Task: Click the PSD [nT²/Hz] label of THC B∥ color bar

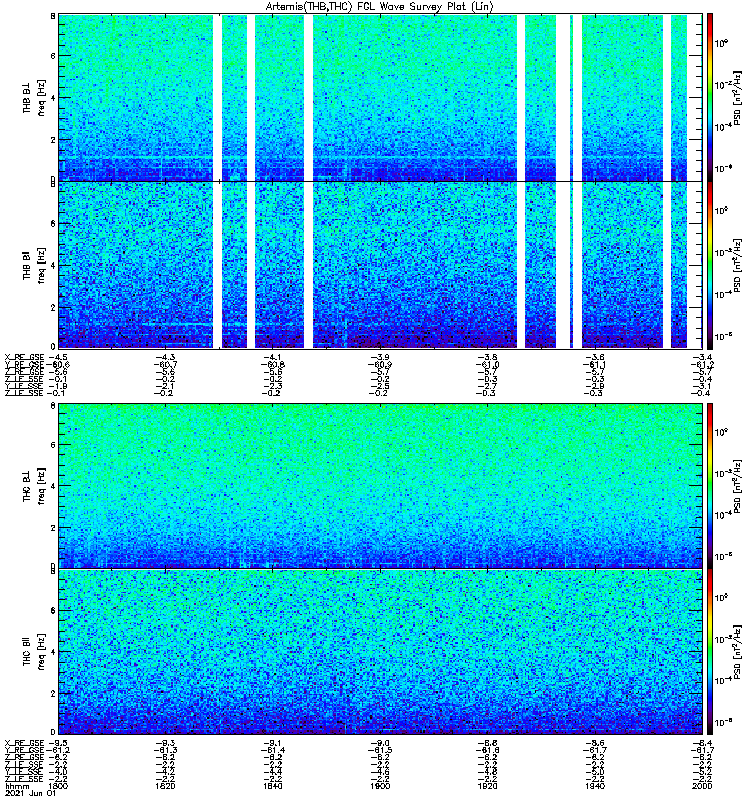Action: 738,652
